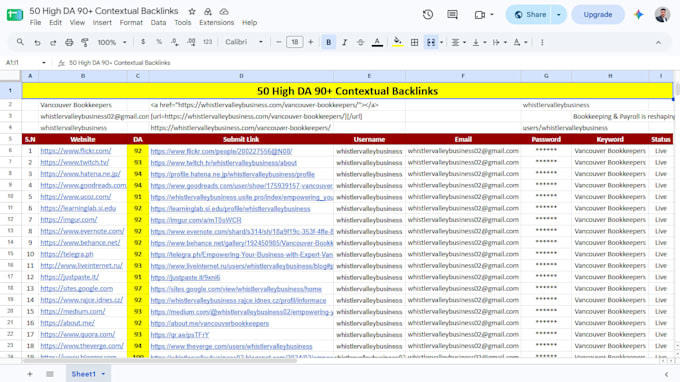Select the Sheet1 tab
The height and width of the screenshot is (382, 680).
point(88,374)
